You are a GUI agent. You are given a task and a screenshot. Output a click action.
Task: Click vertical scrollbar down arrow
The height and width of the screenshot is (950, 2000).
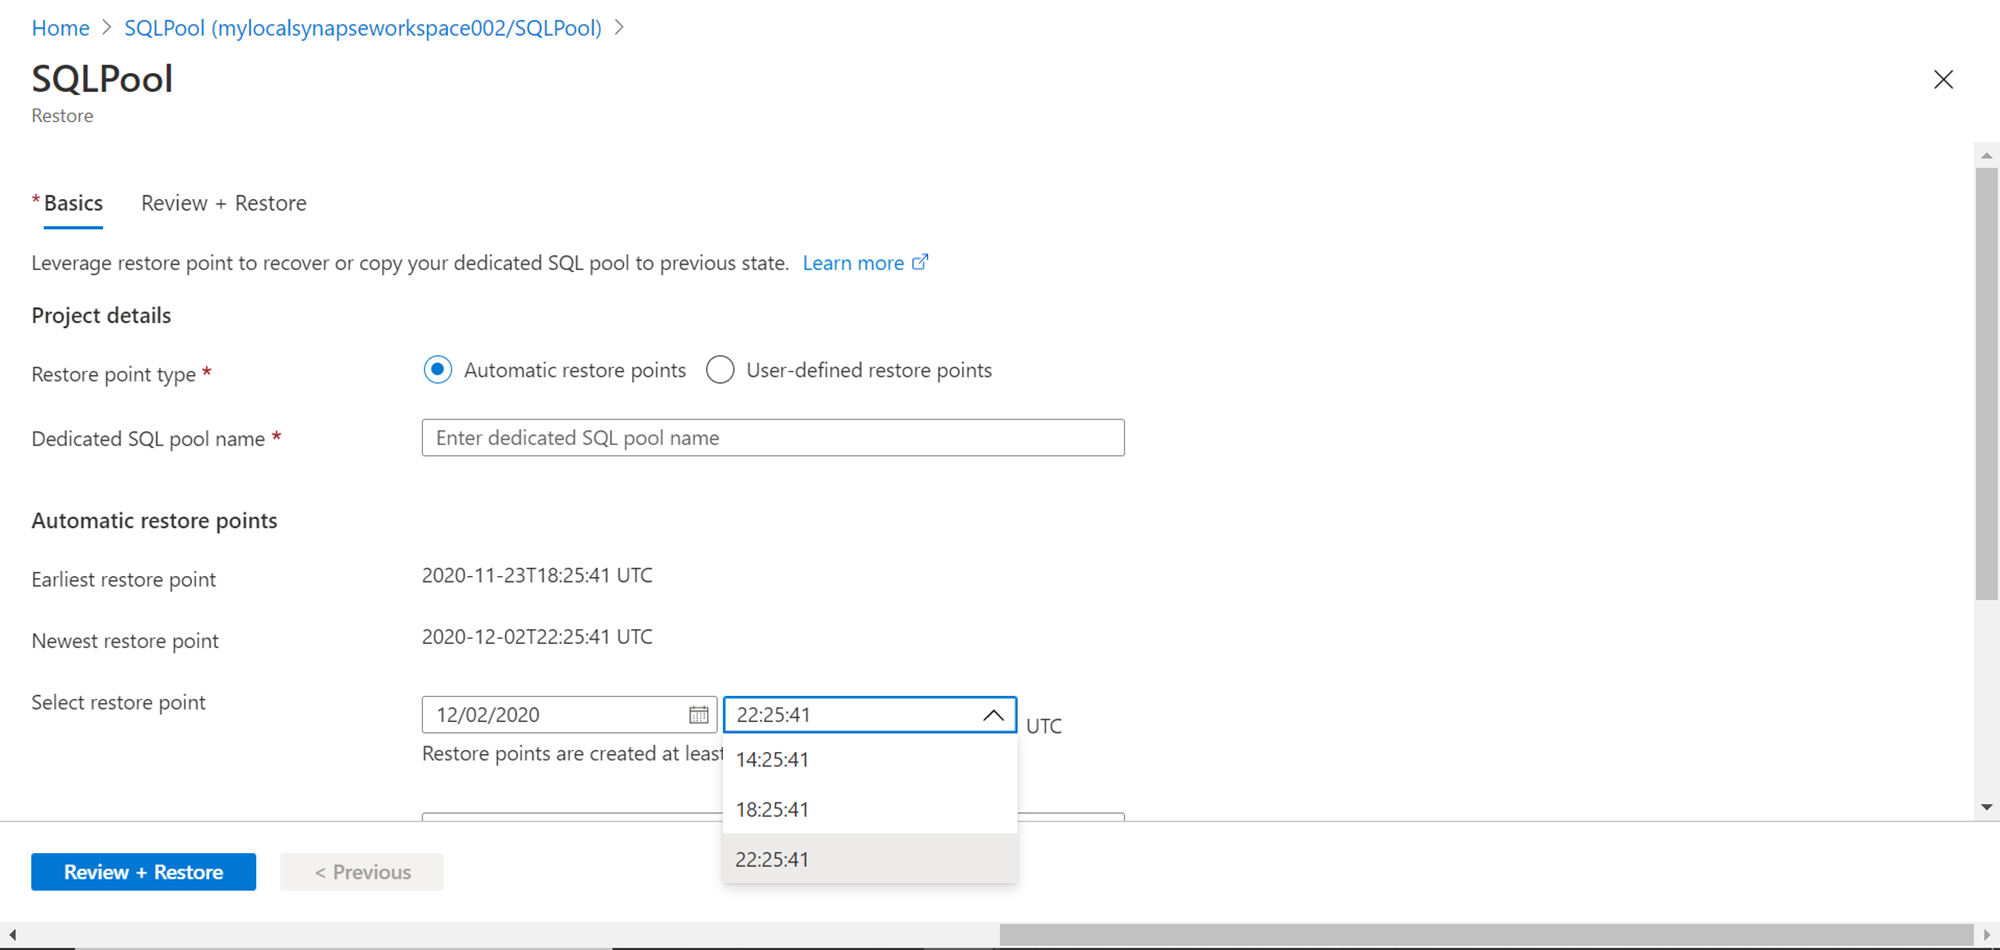pyautogui.click(x=1987, y=807)
